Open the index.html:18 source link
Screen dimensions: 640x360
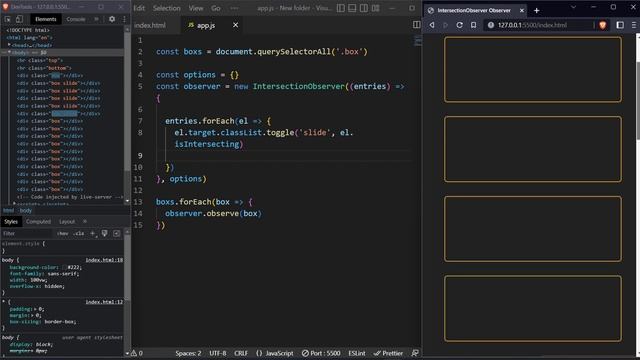coord(104,260)
